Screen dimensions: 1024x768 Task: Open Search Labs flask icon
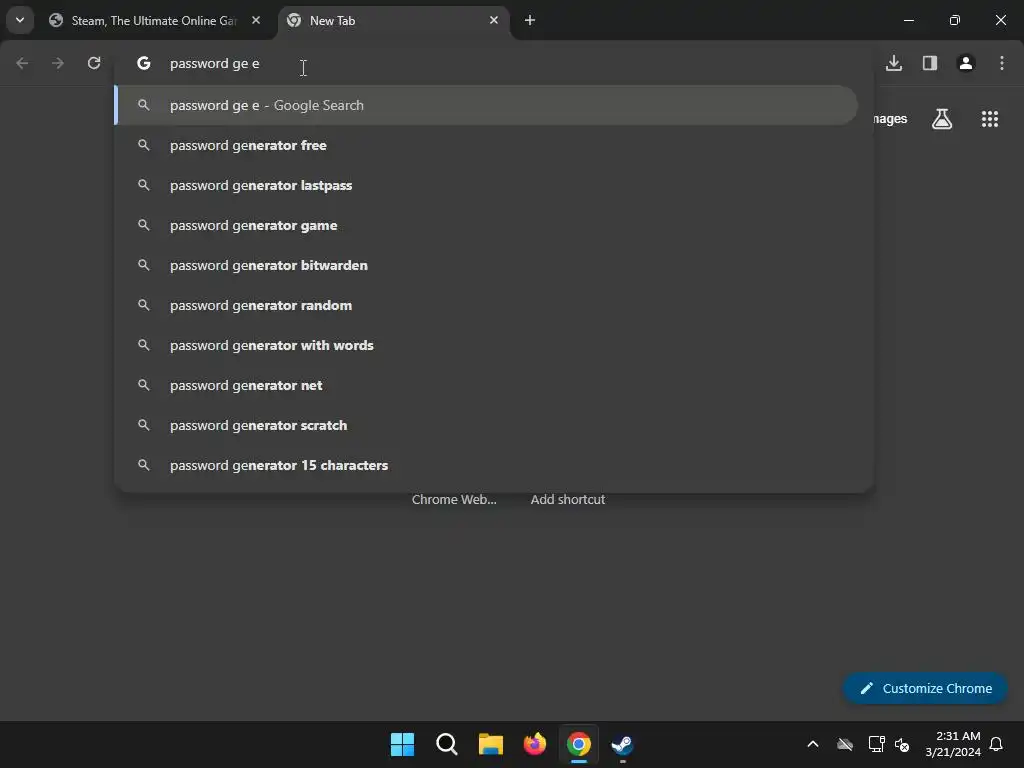pos(942,119)
